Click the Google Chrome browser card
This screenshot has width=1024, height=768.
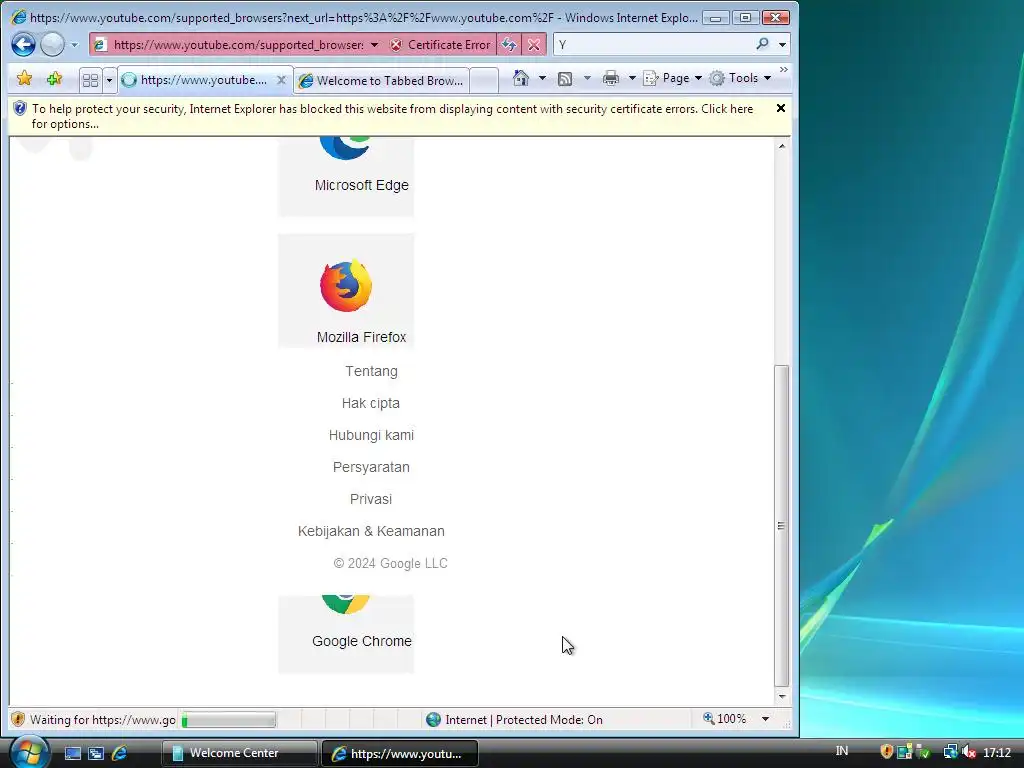pos(346,633)
